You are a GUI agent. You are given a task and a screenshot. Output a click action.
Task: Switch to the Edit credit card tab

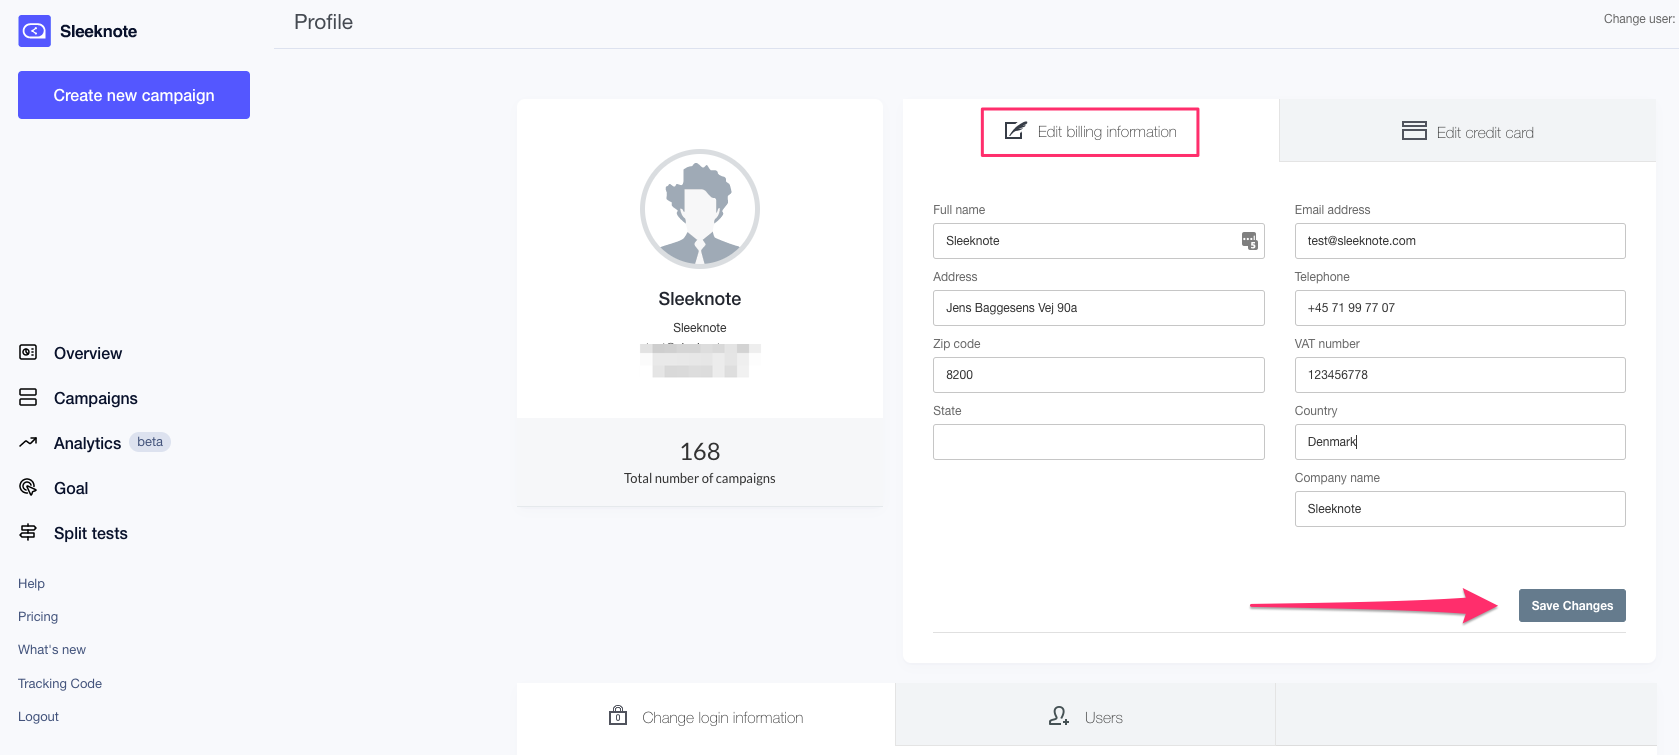[1467, 132]
